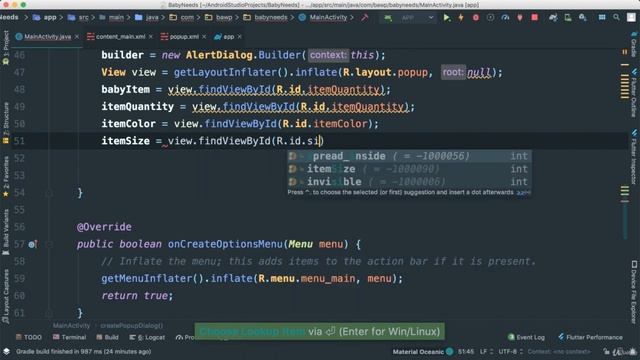Image resolution: width=640 pixels, height=360 pixels.
Task: Click the Material Oceanic theme indicator
Action: pyautogui.click(x=422, y=351)
